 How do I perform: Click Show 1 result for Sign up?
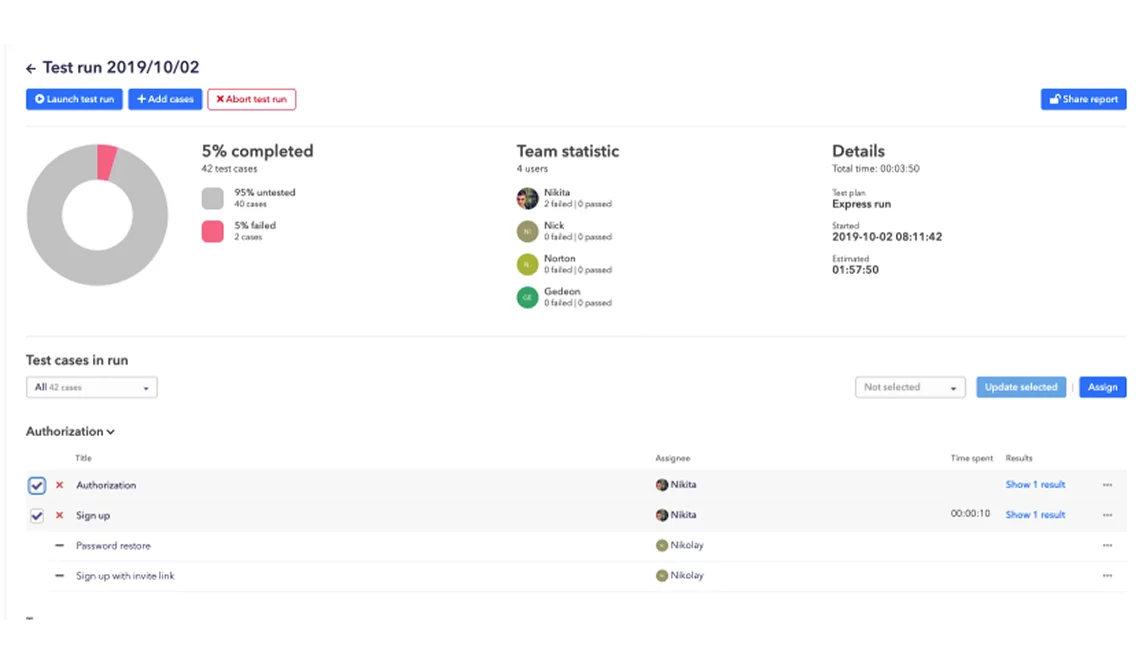tap(1035, 514)
